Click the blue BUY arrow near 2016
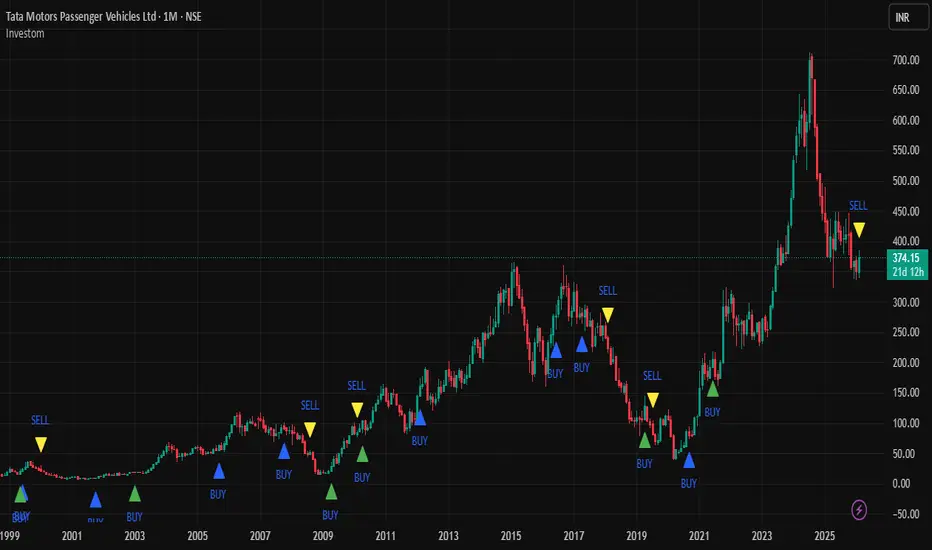The width and height of the screenshot is (932, 550). (x=556, y=350)
